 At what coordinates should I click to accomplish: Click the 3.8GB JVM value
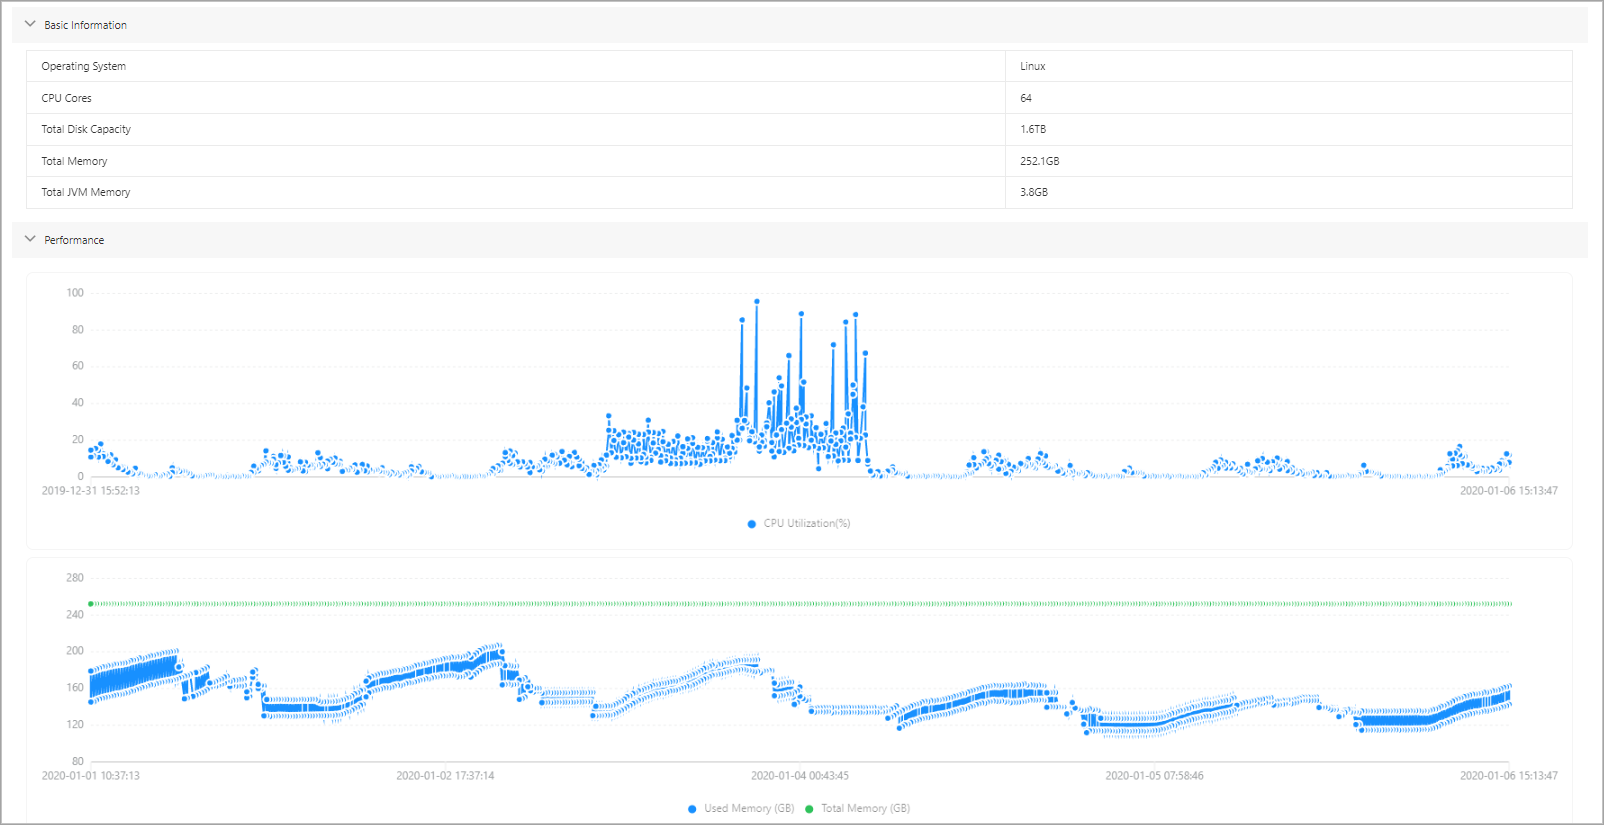click(x=1034, y=192)
